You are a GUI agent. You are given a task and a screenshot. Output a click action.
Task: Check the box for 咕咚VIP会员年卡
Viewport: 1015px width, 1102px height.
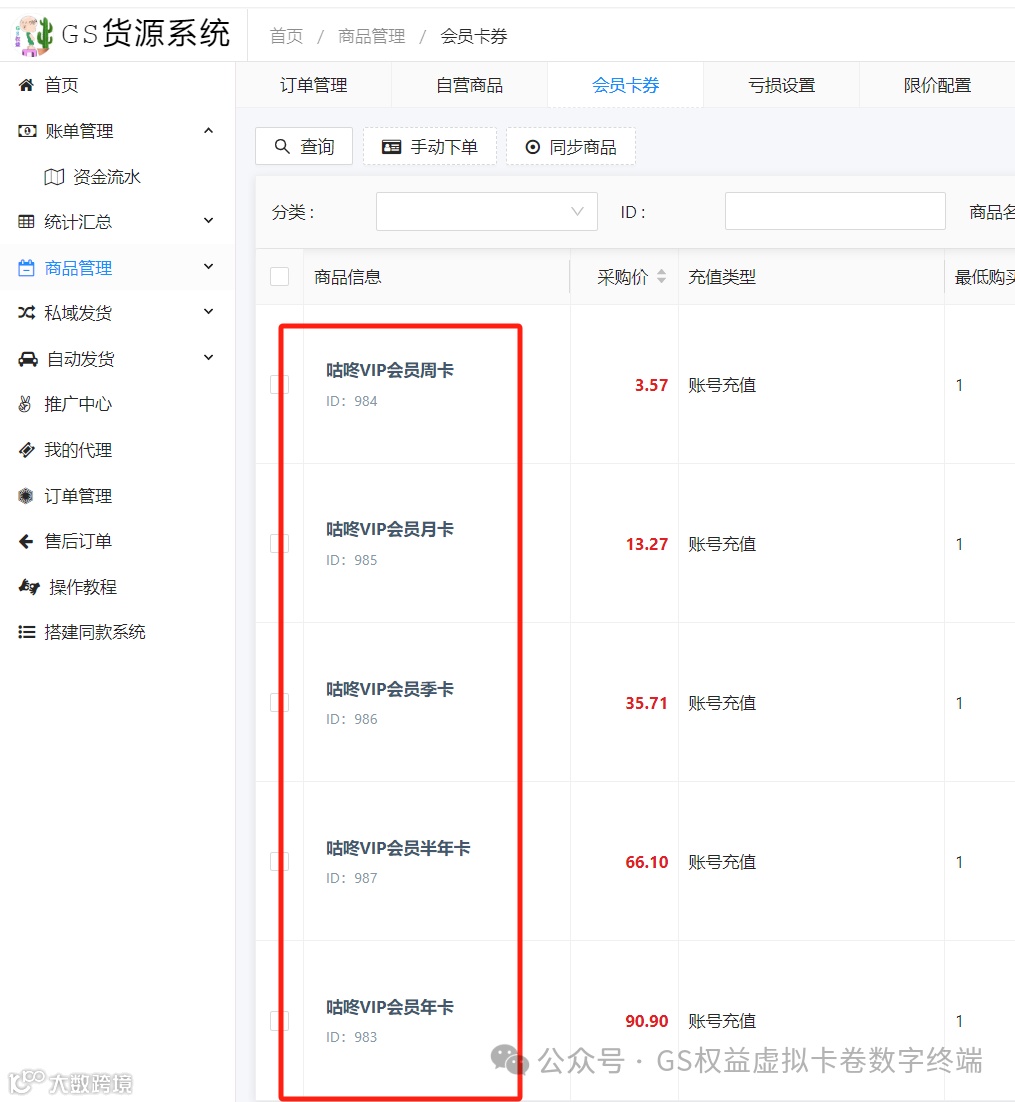pos(280,1020)
